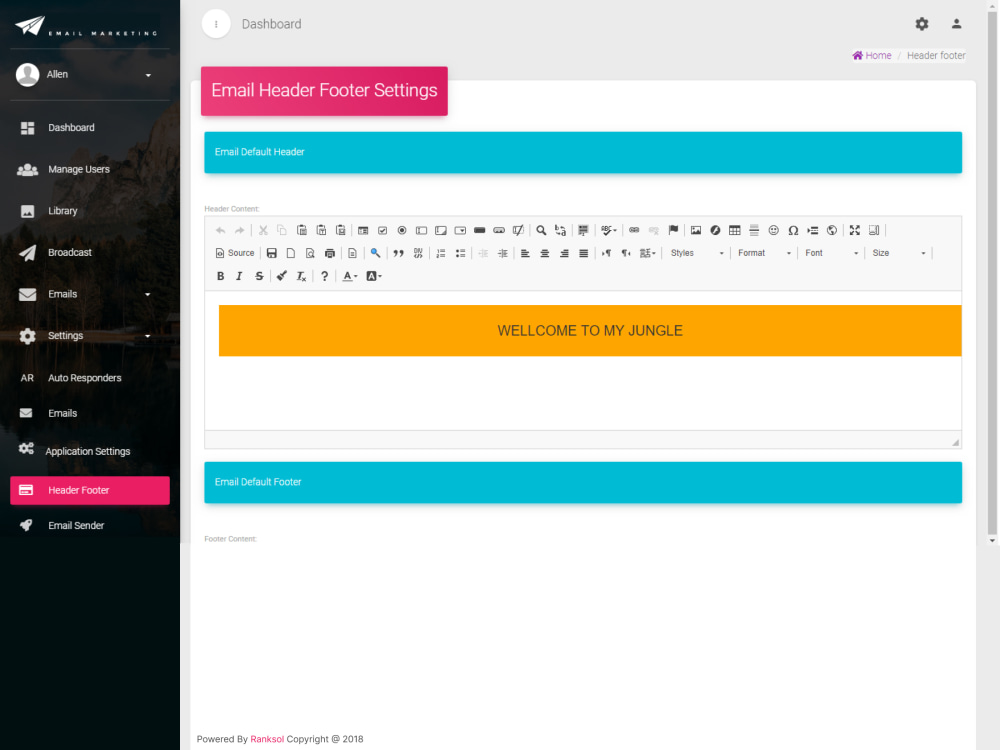Insert a Checkbox form field
The width and height of the screenshot is (1000, 750).
[383, 230]
